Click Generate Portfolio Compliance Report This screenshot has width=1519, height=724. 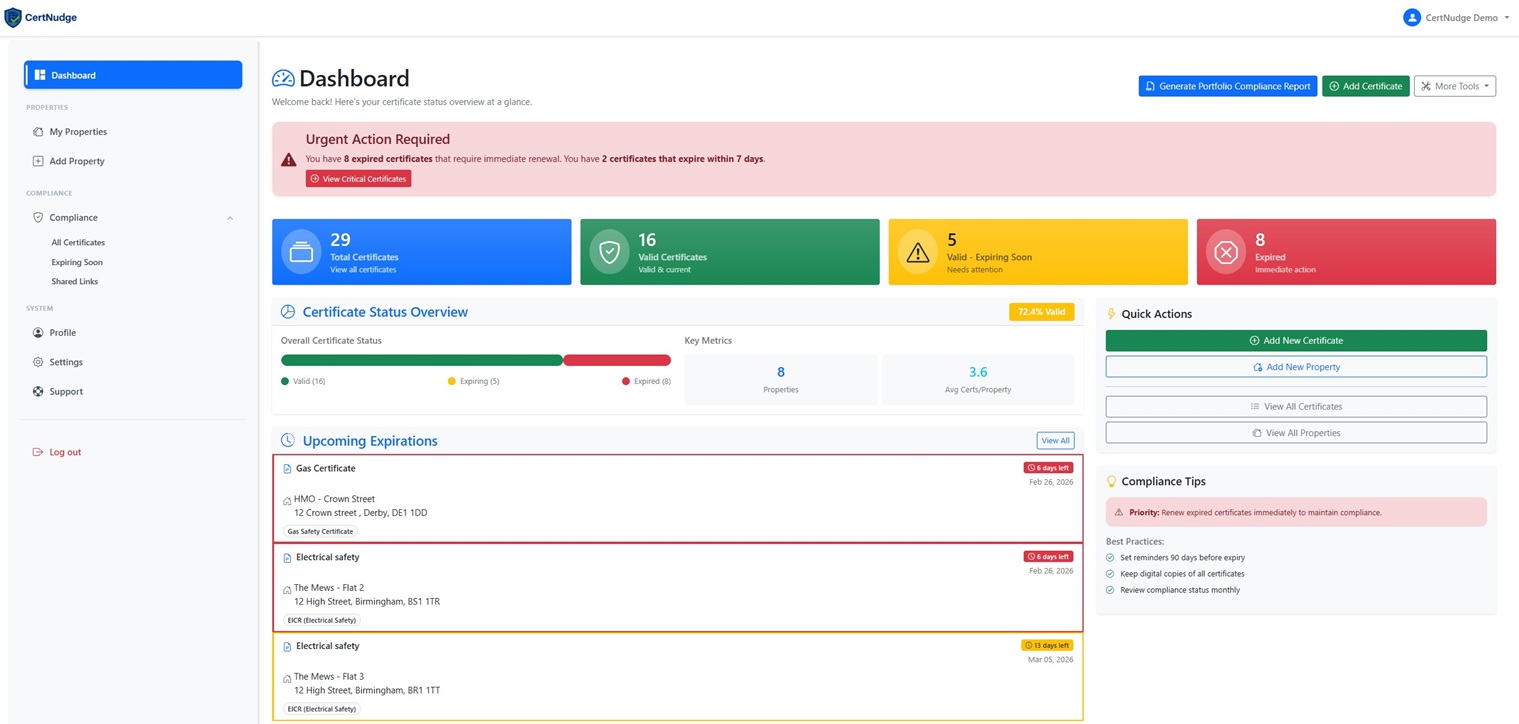point(1227,86)
